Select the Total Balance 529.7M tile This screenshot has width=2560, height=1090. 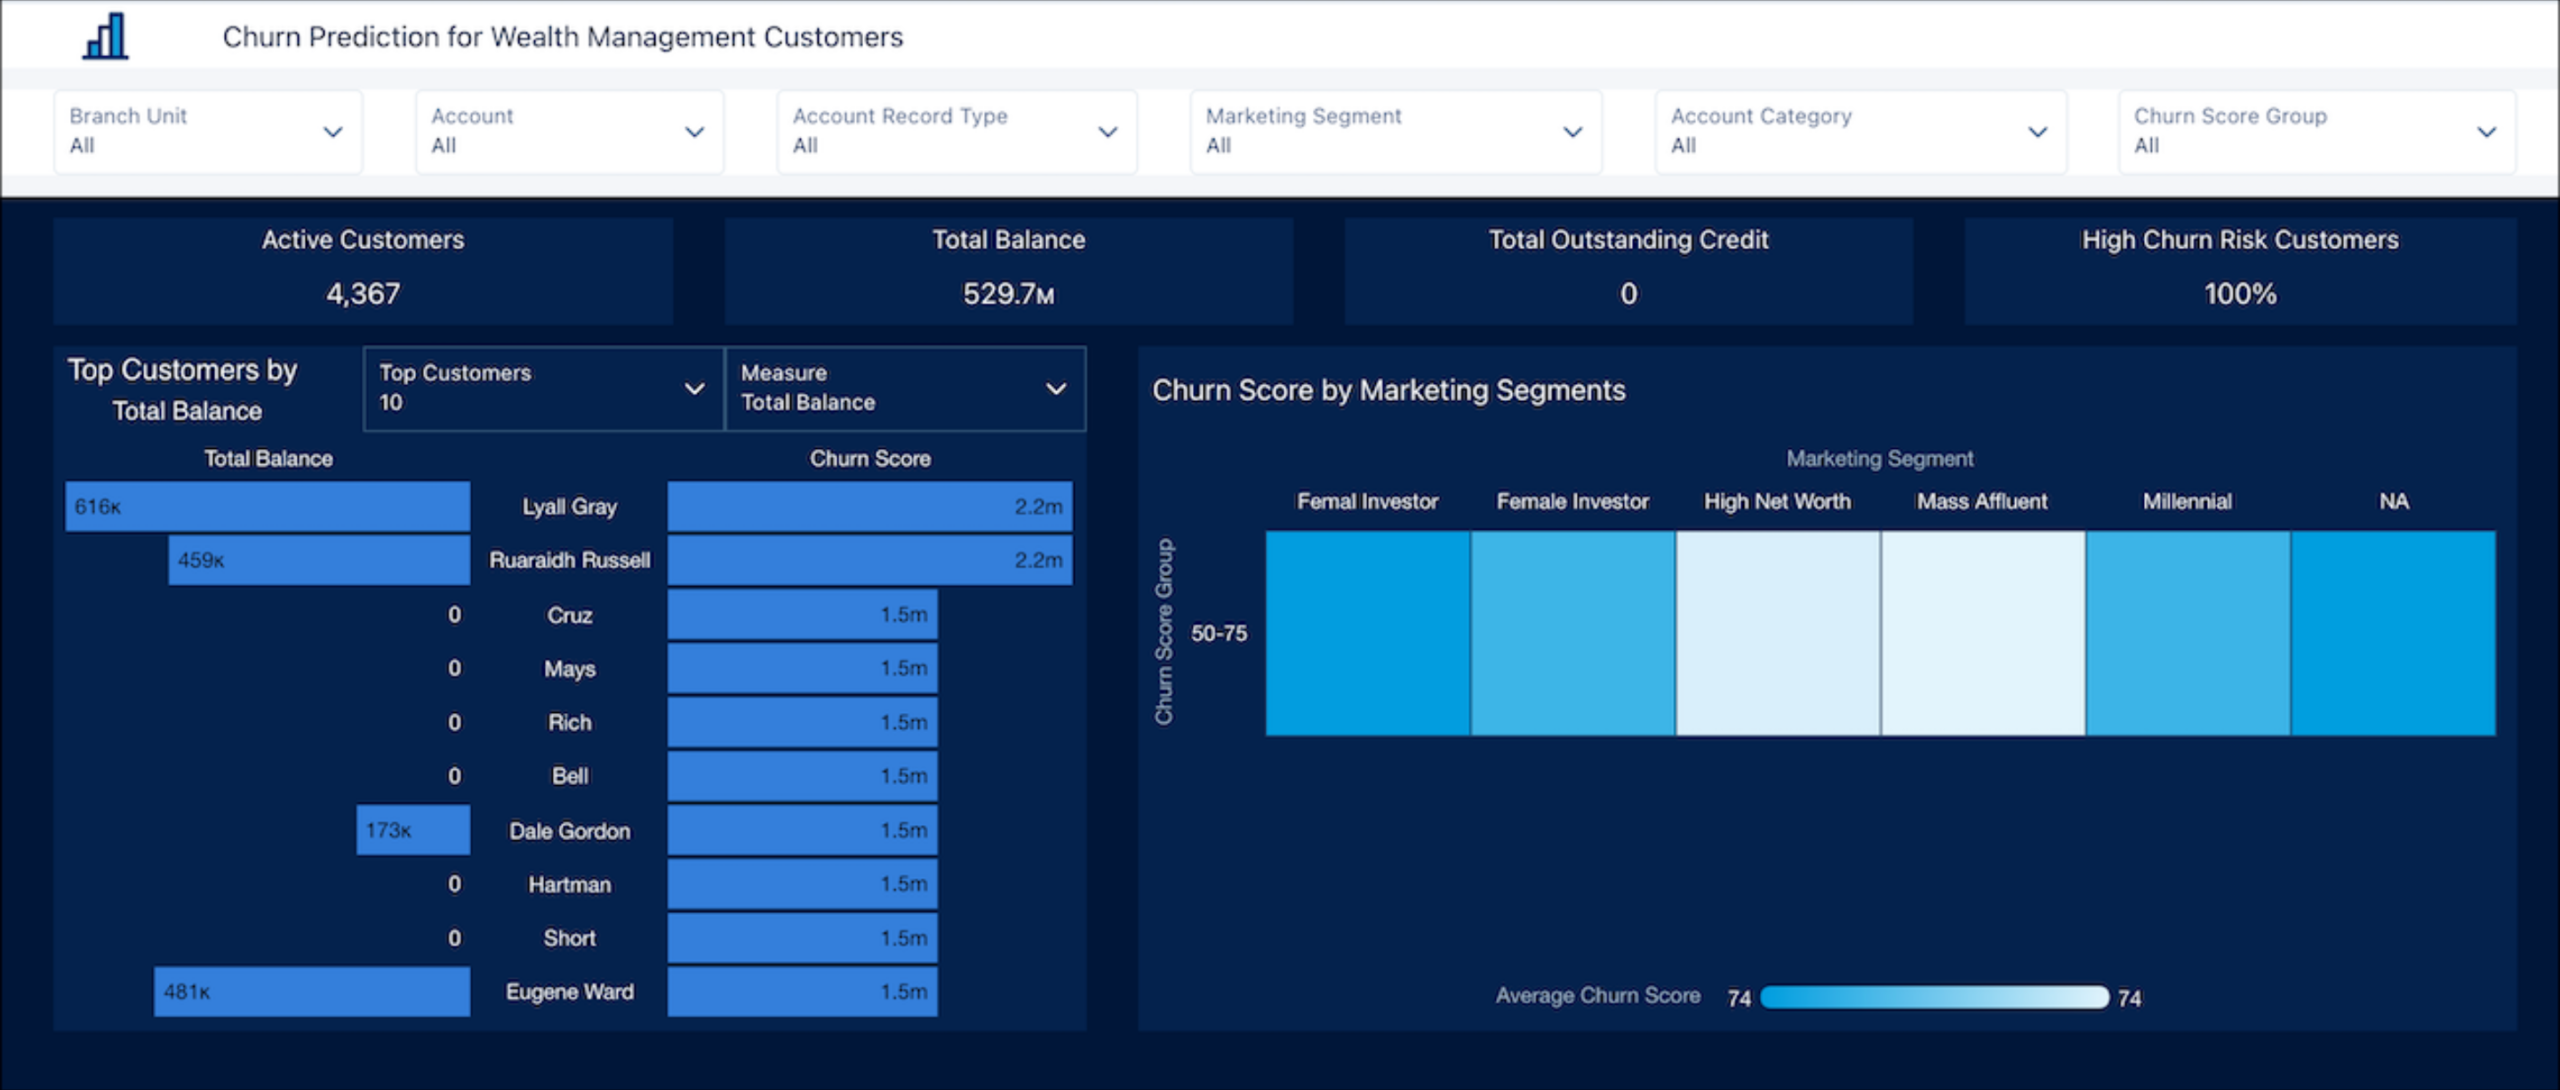pos(1008,270)
